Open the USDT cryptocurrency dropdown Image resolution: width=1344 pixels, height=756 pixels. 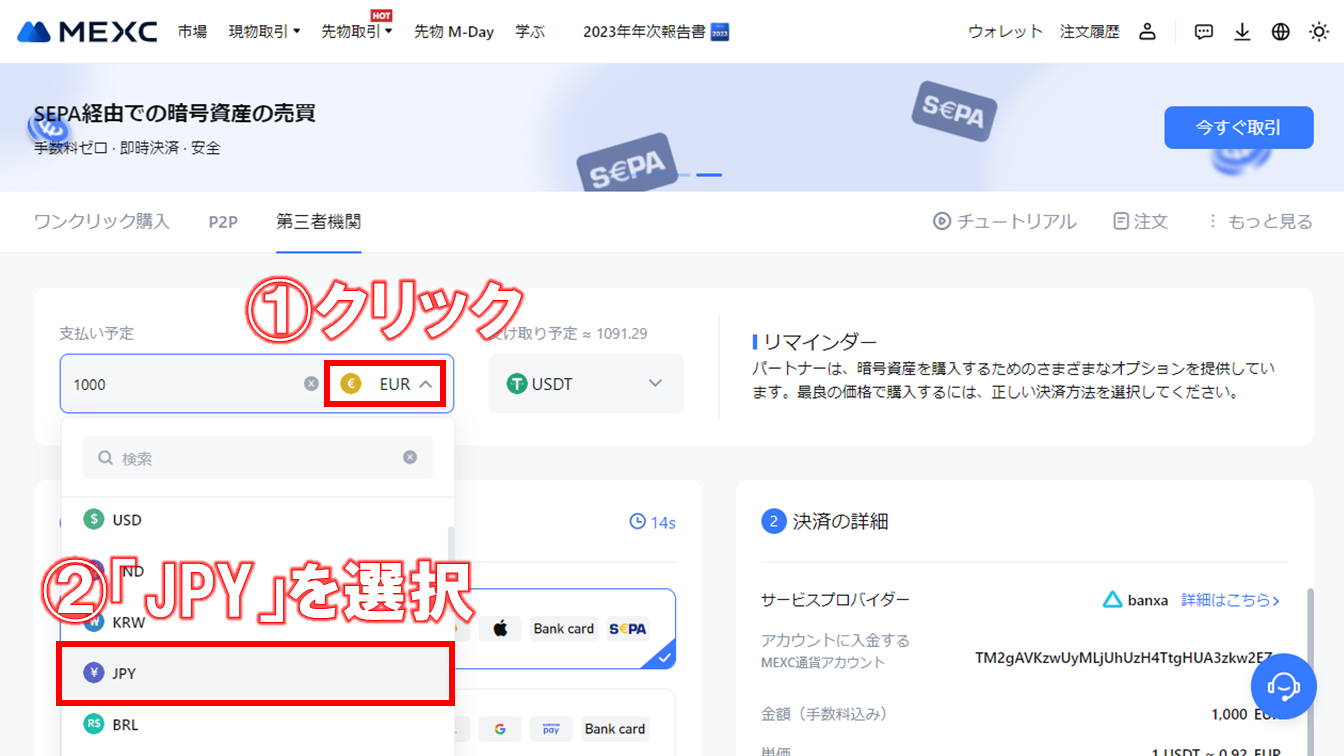[x=586, y=383]
